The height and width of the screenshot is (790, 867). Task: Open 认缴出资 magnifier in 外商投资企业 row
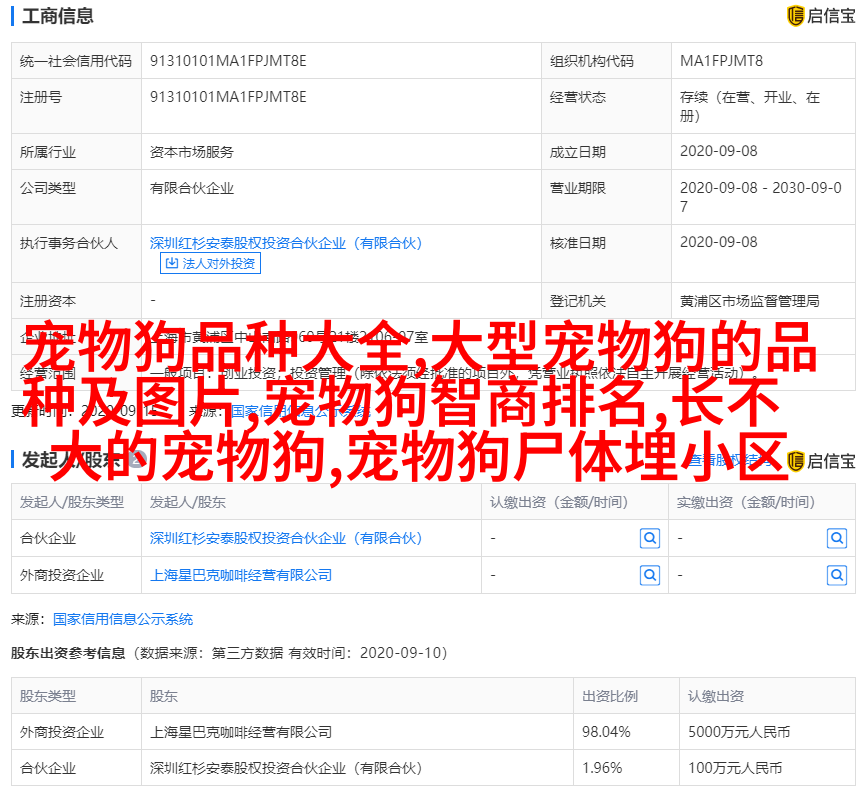(x=650, y=575)
